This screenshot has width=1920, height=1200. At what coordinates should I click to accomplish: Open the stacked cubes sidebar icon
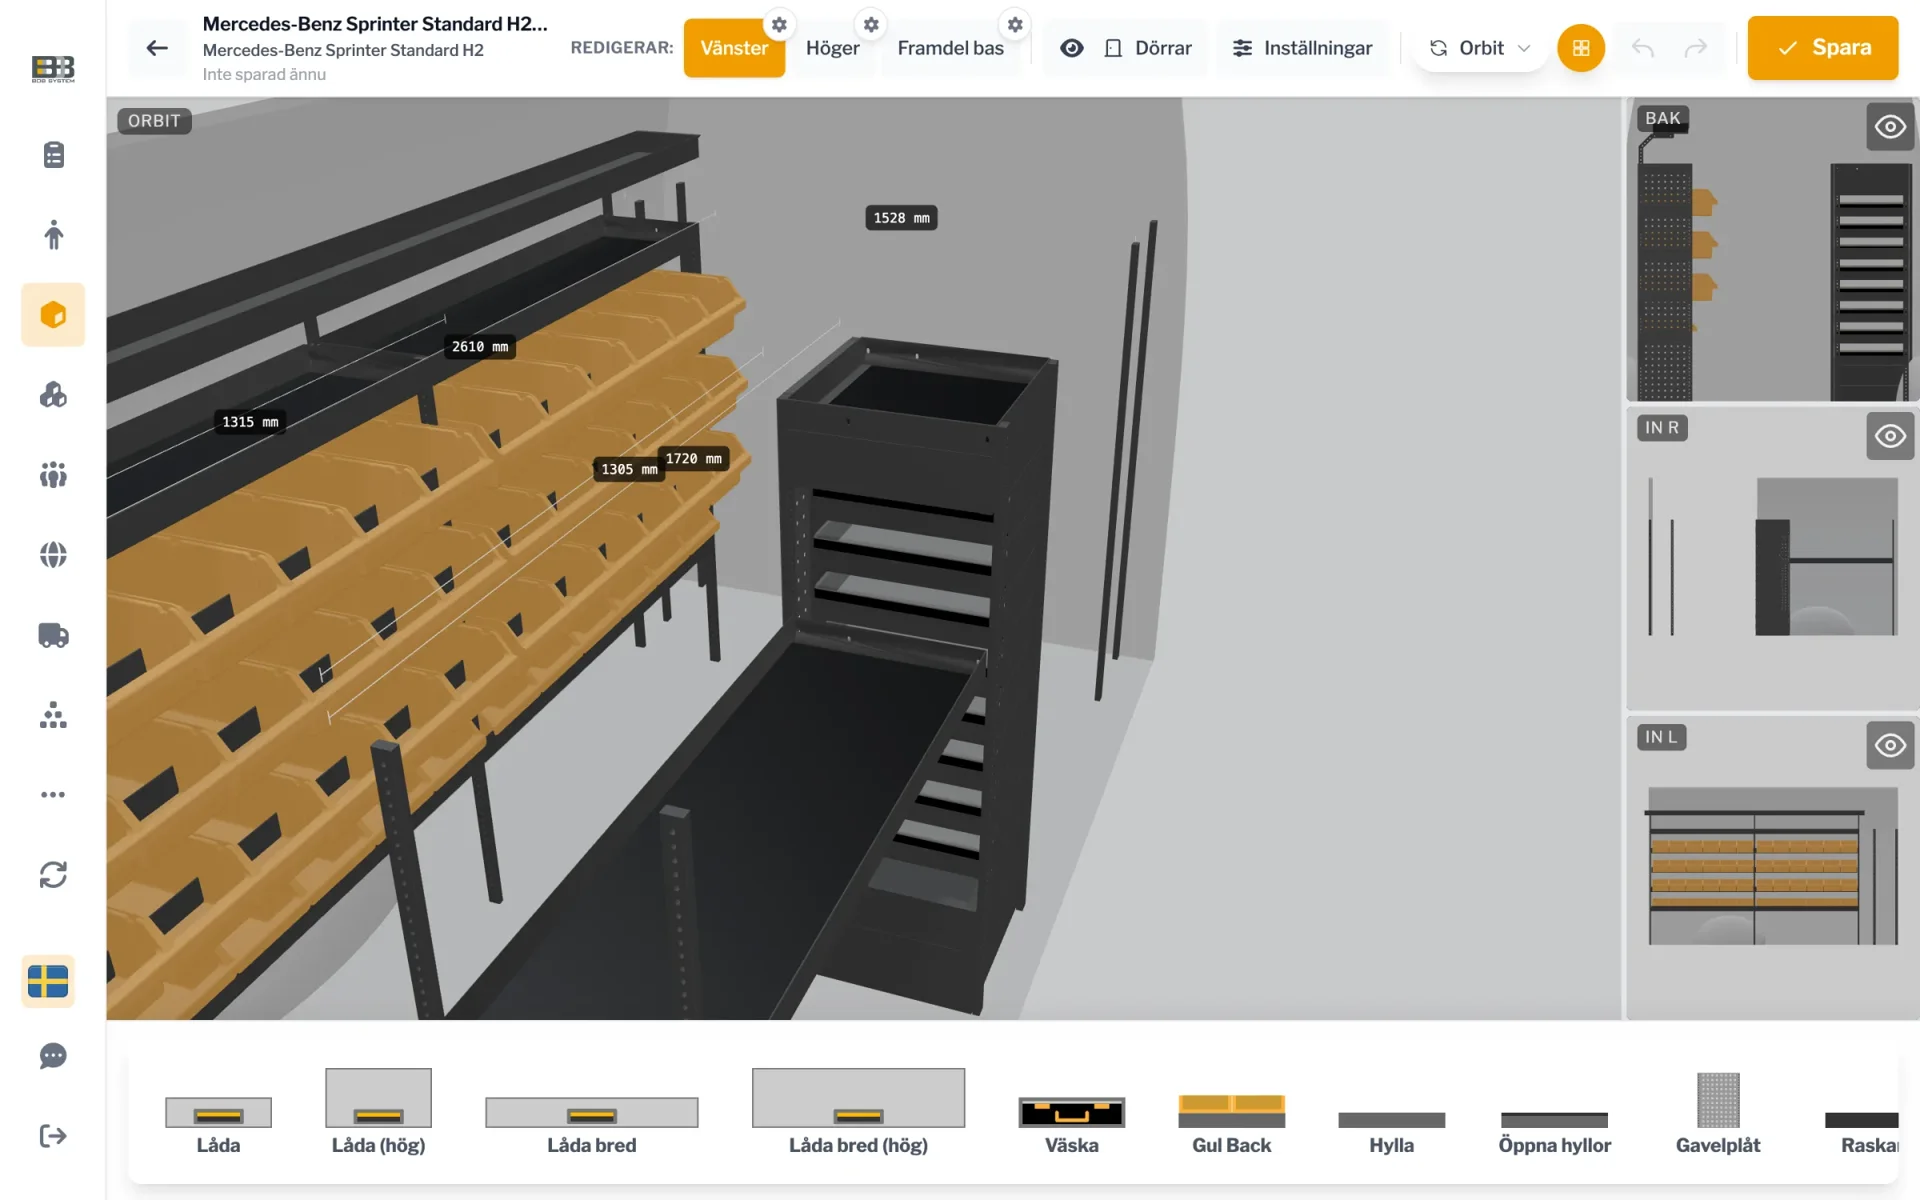53,395
